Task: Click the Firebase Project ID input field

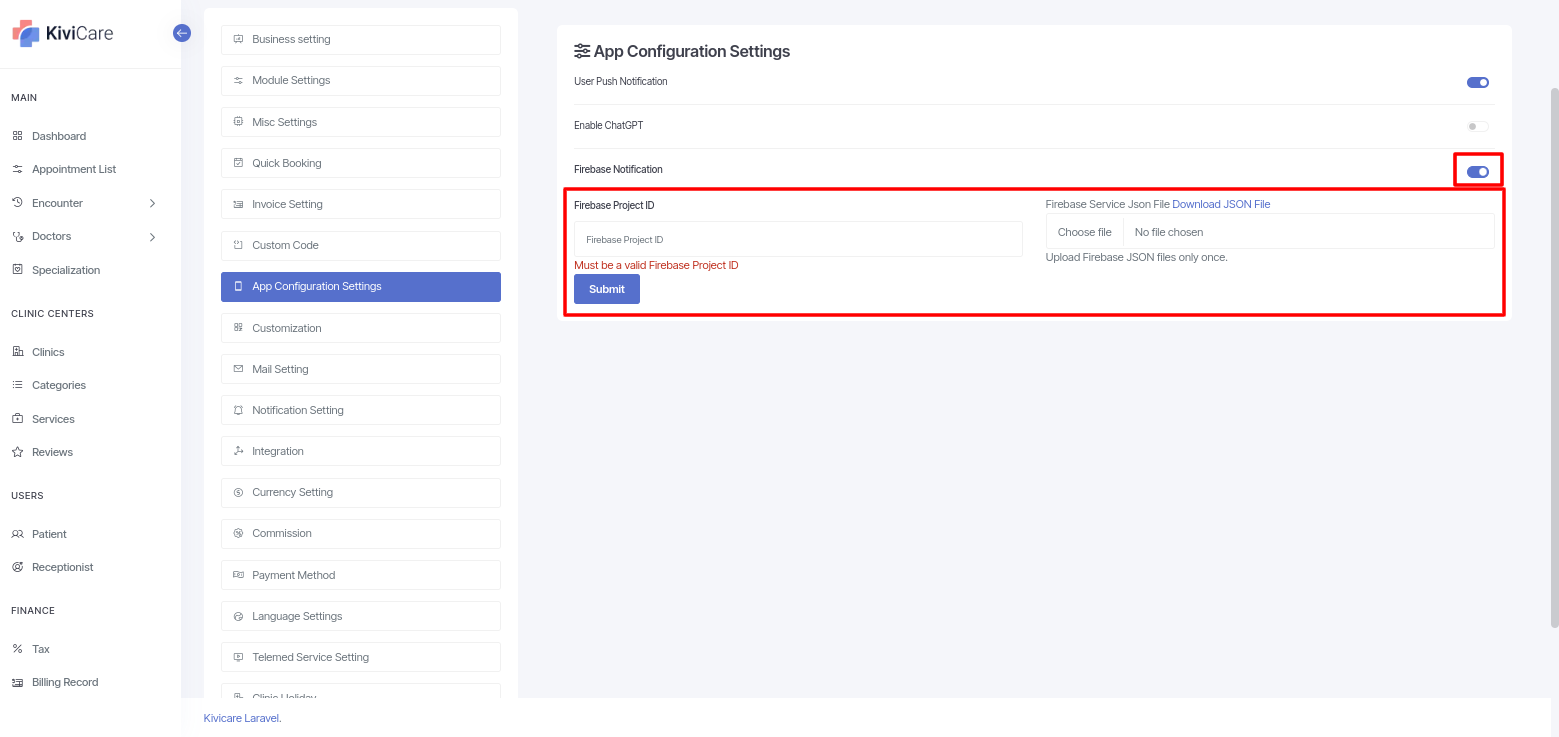Action: (x=797, y=240)
